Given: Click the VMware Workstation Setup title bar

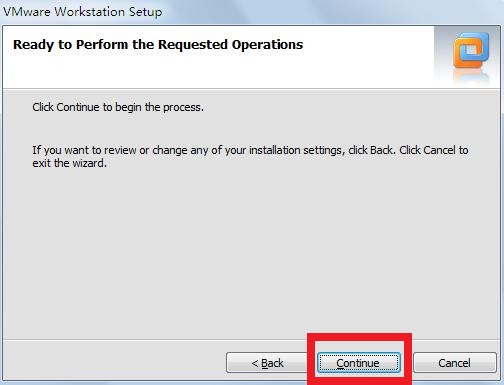Looking at the screenshot, I should tap(250, 12).
